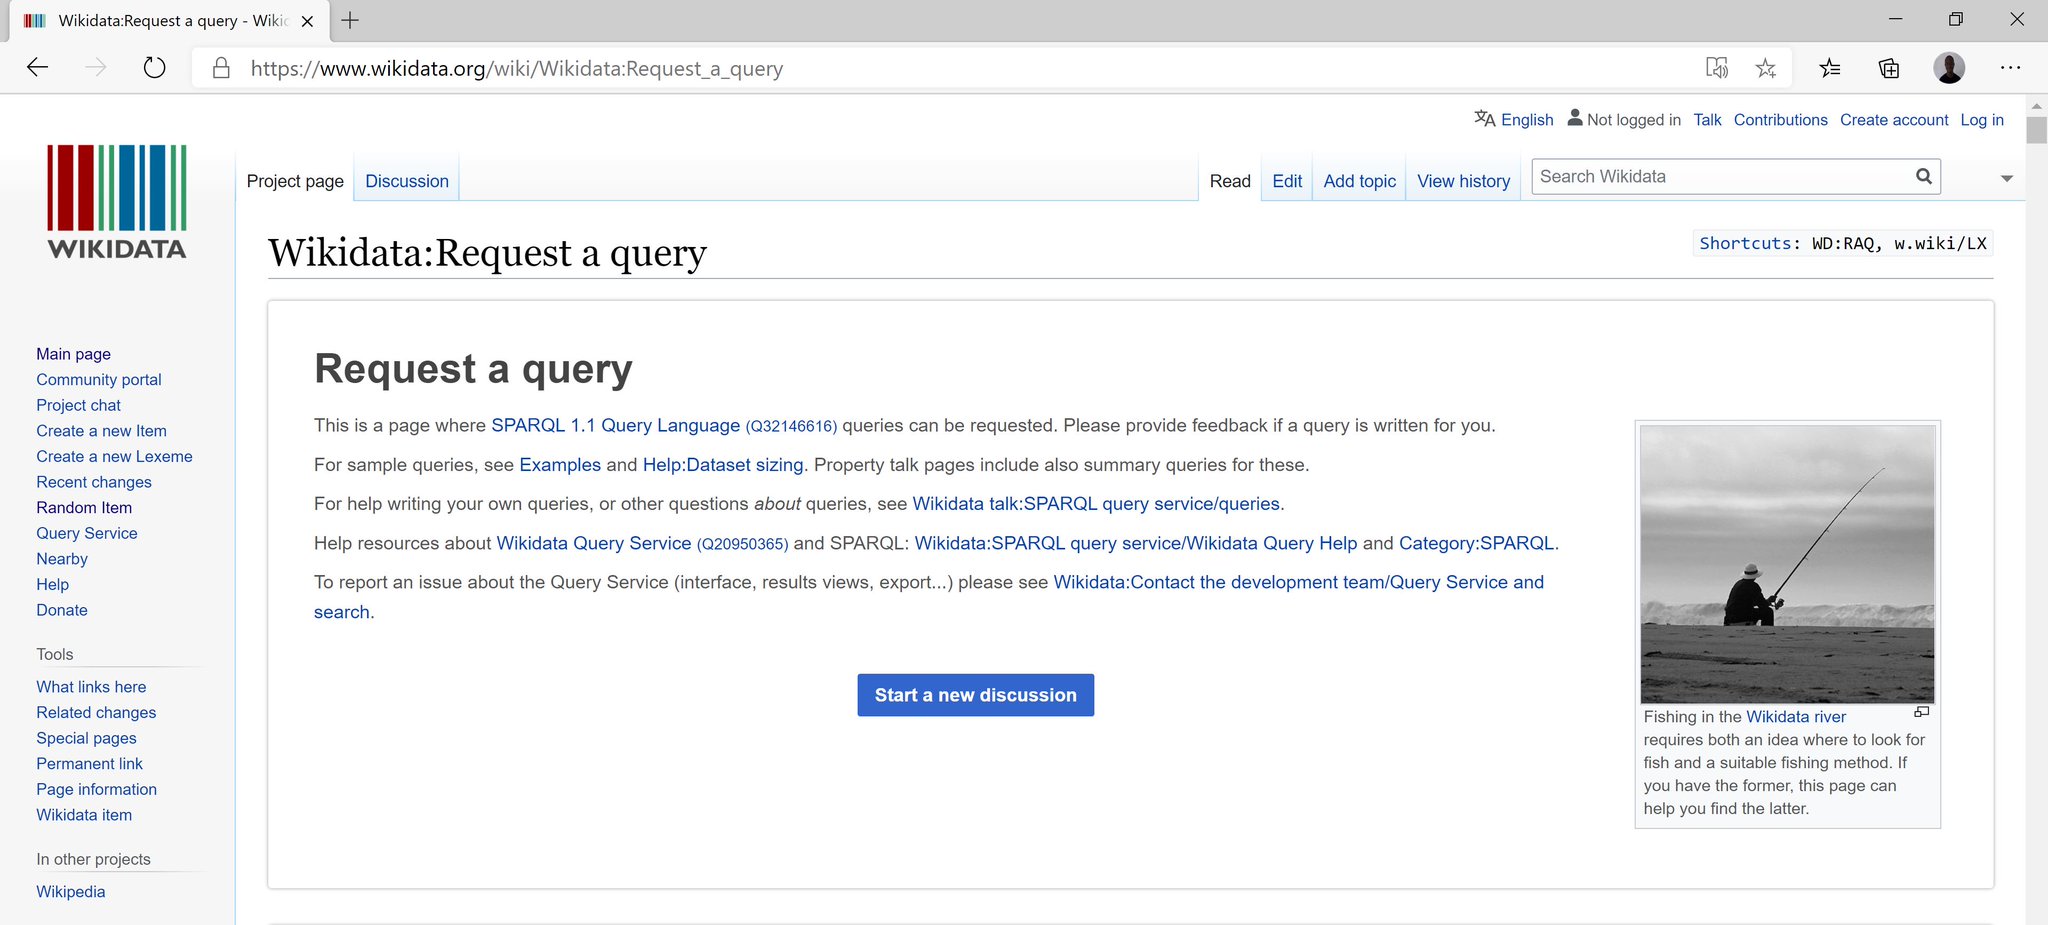Open the Shortcuts link
Screen dimensions: 2048x925
1745,243
